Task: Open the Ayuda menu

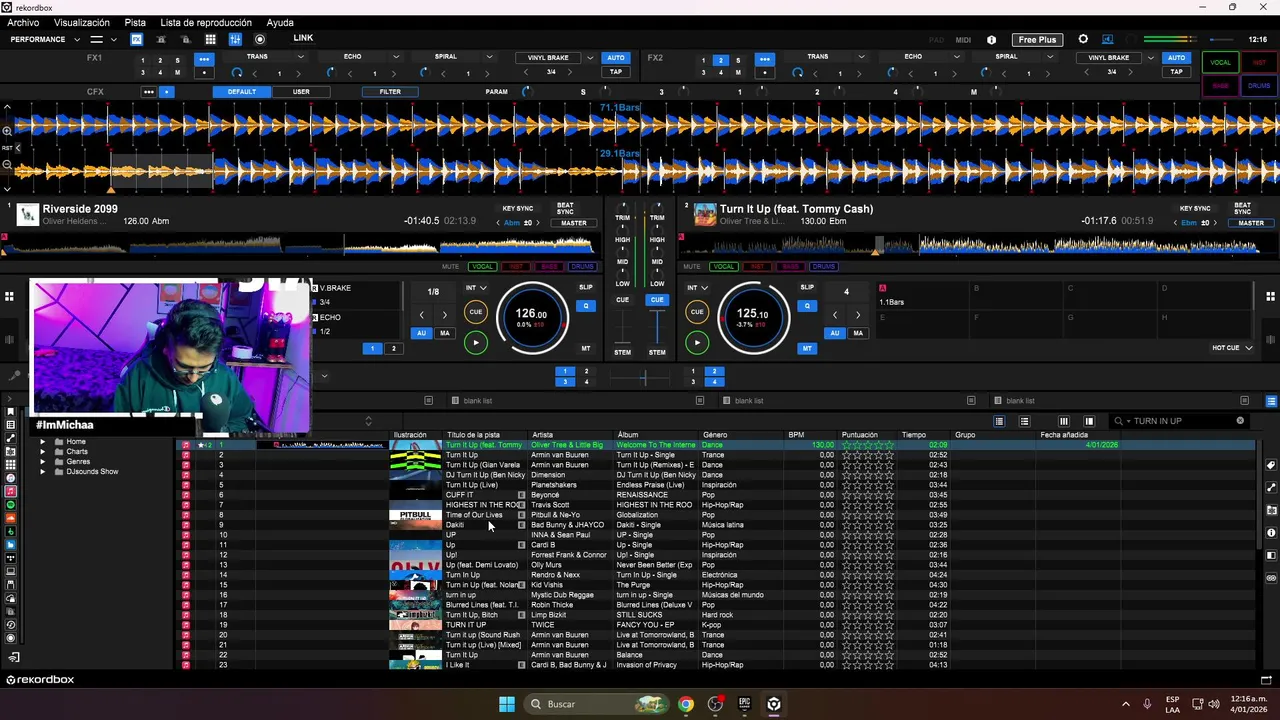Action: pos(280,22)
